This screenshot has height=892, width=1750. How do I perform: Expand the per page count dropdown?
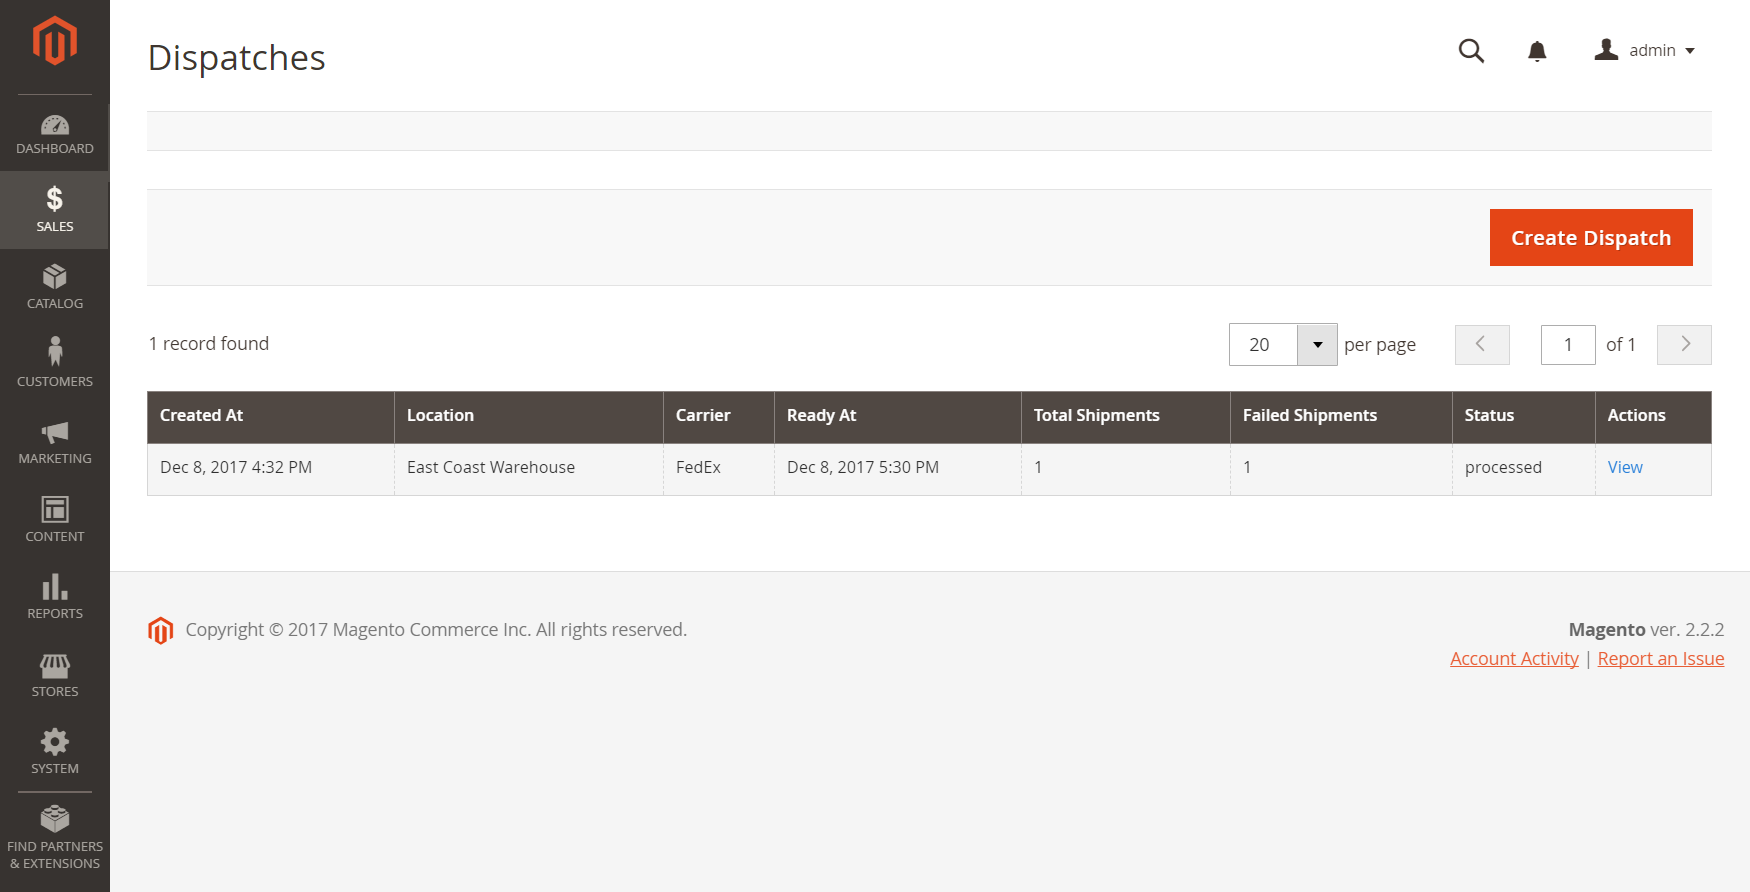1317,345
